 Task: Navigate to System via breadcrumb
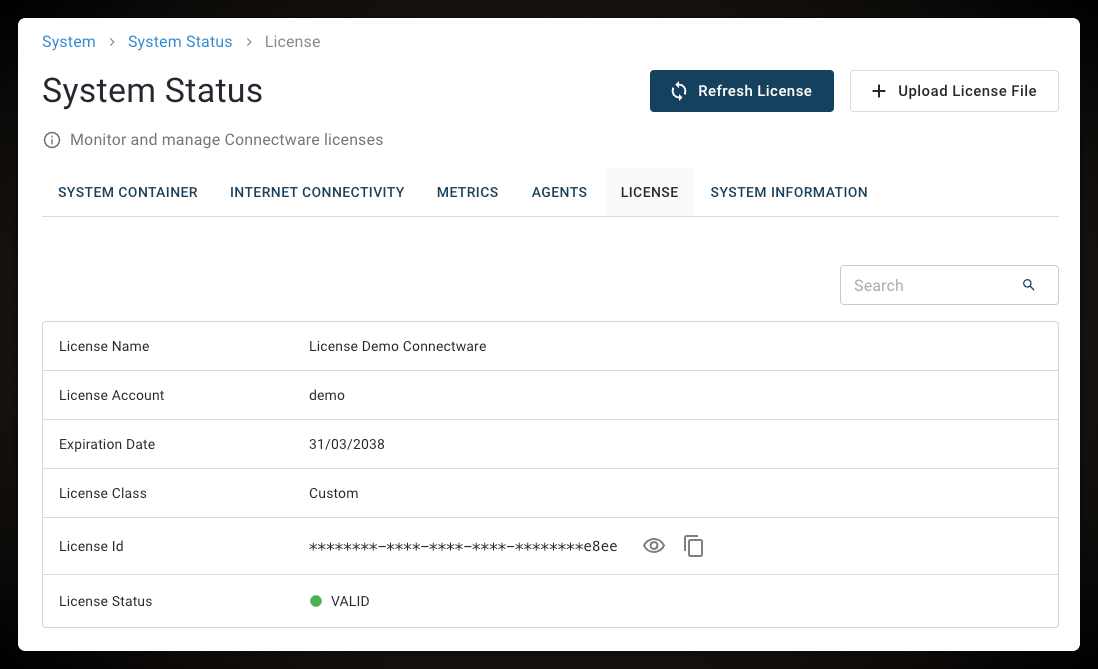69,42
